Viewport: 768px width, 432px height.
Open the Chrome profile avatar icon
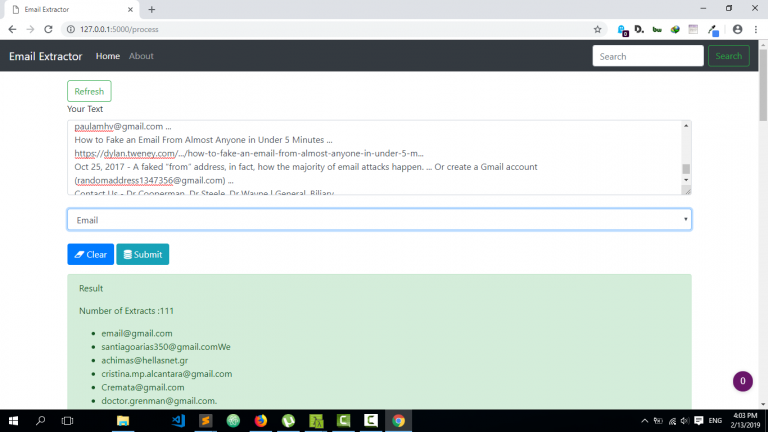pyautogui.click(x=737, y=29)
